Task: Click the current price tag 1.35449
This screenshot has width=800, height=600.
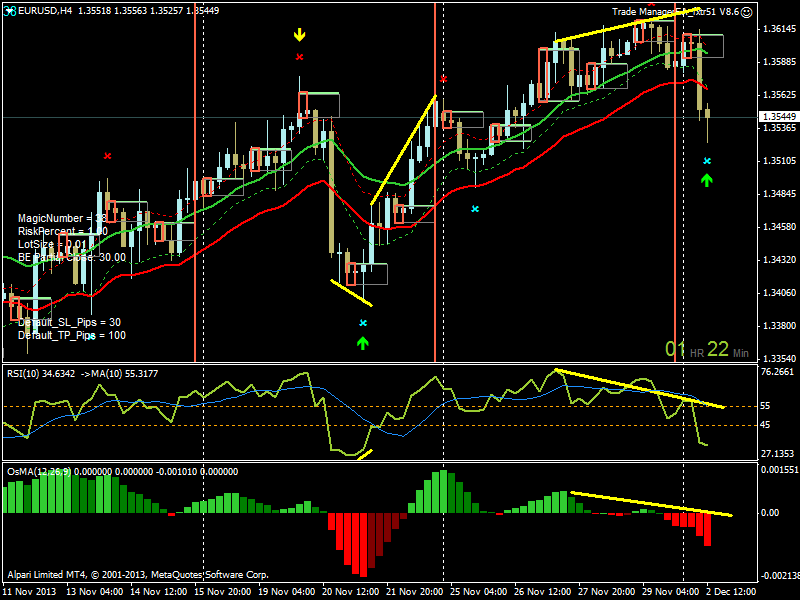Action: [779, 117]
